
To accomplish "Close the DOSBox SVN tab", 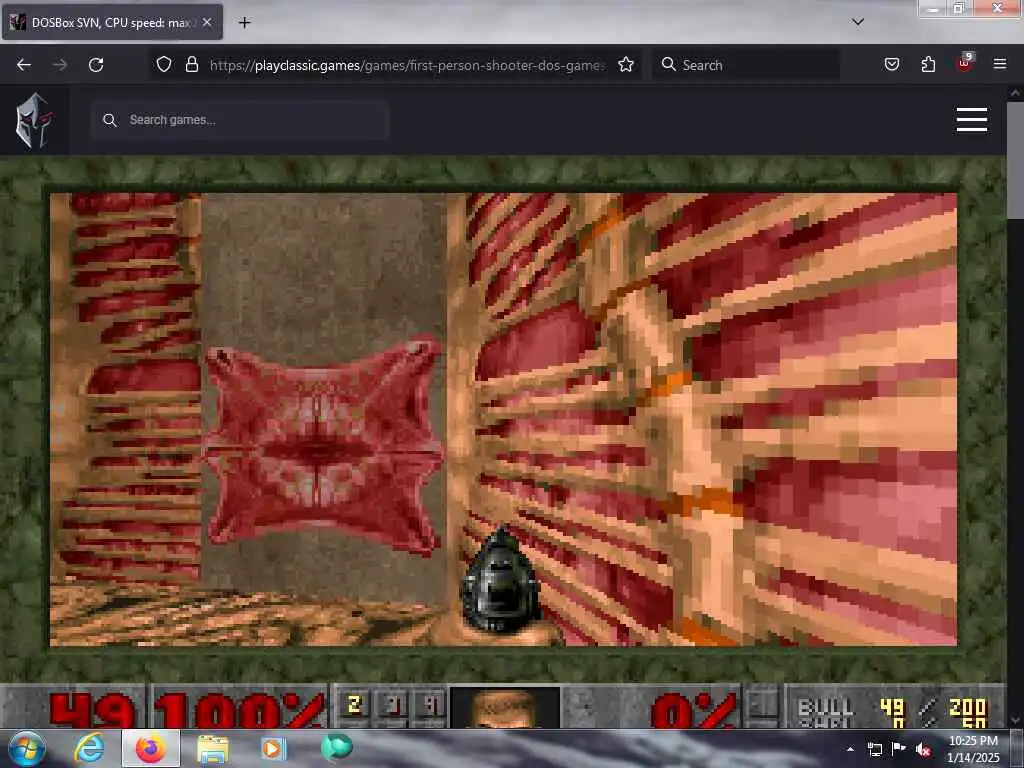I will point(207,22).
